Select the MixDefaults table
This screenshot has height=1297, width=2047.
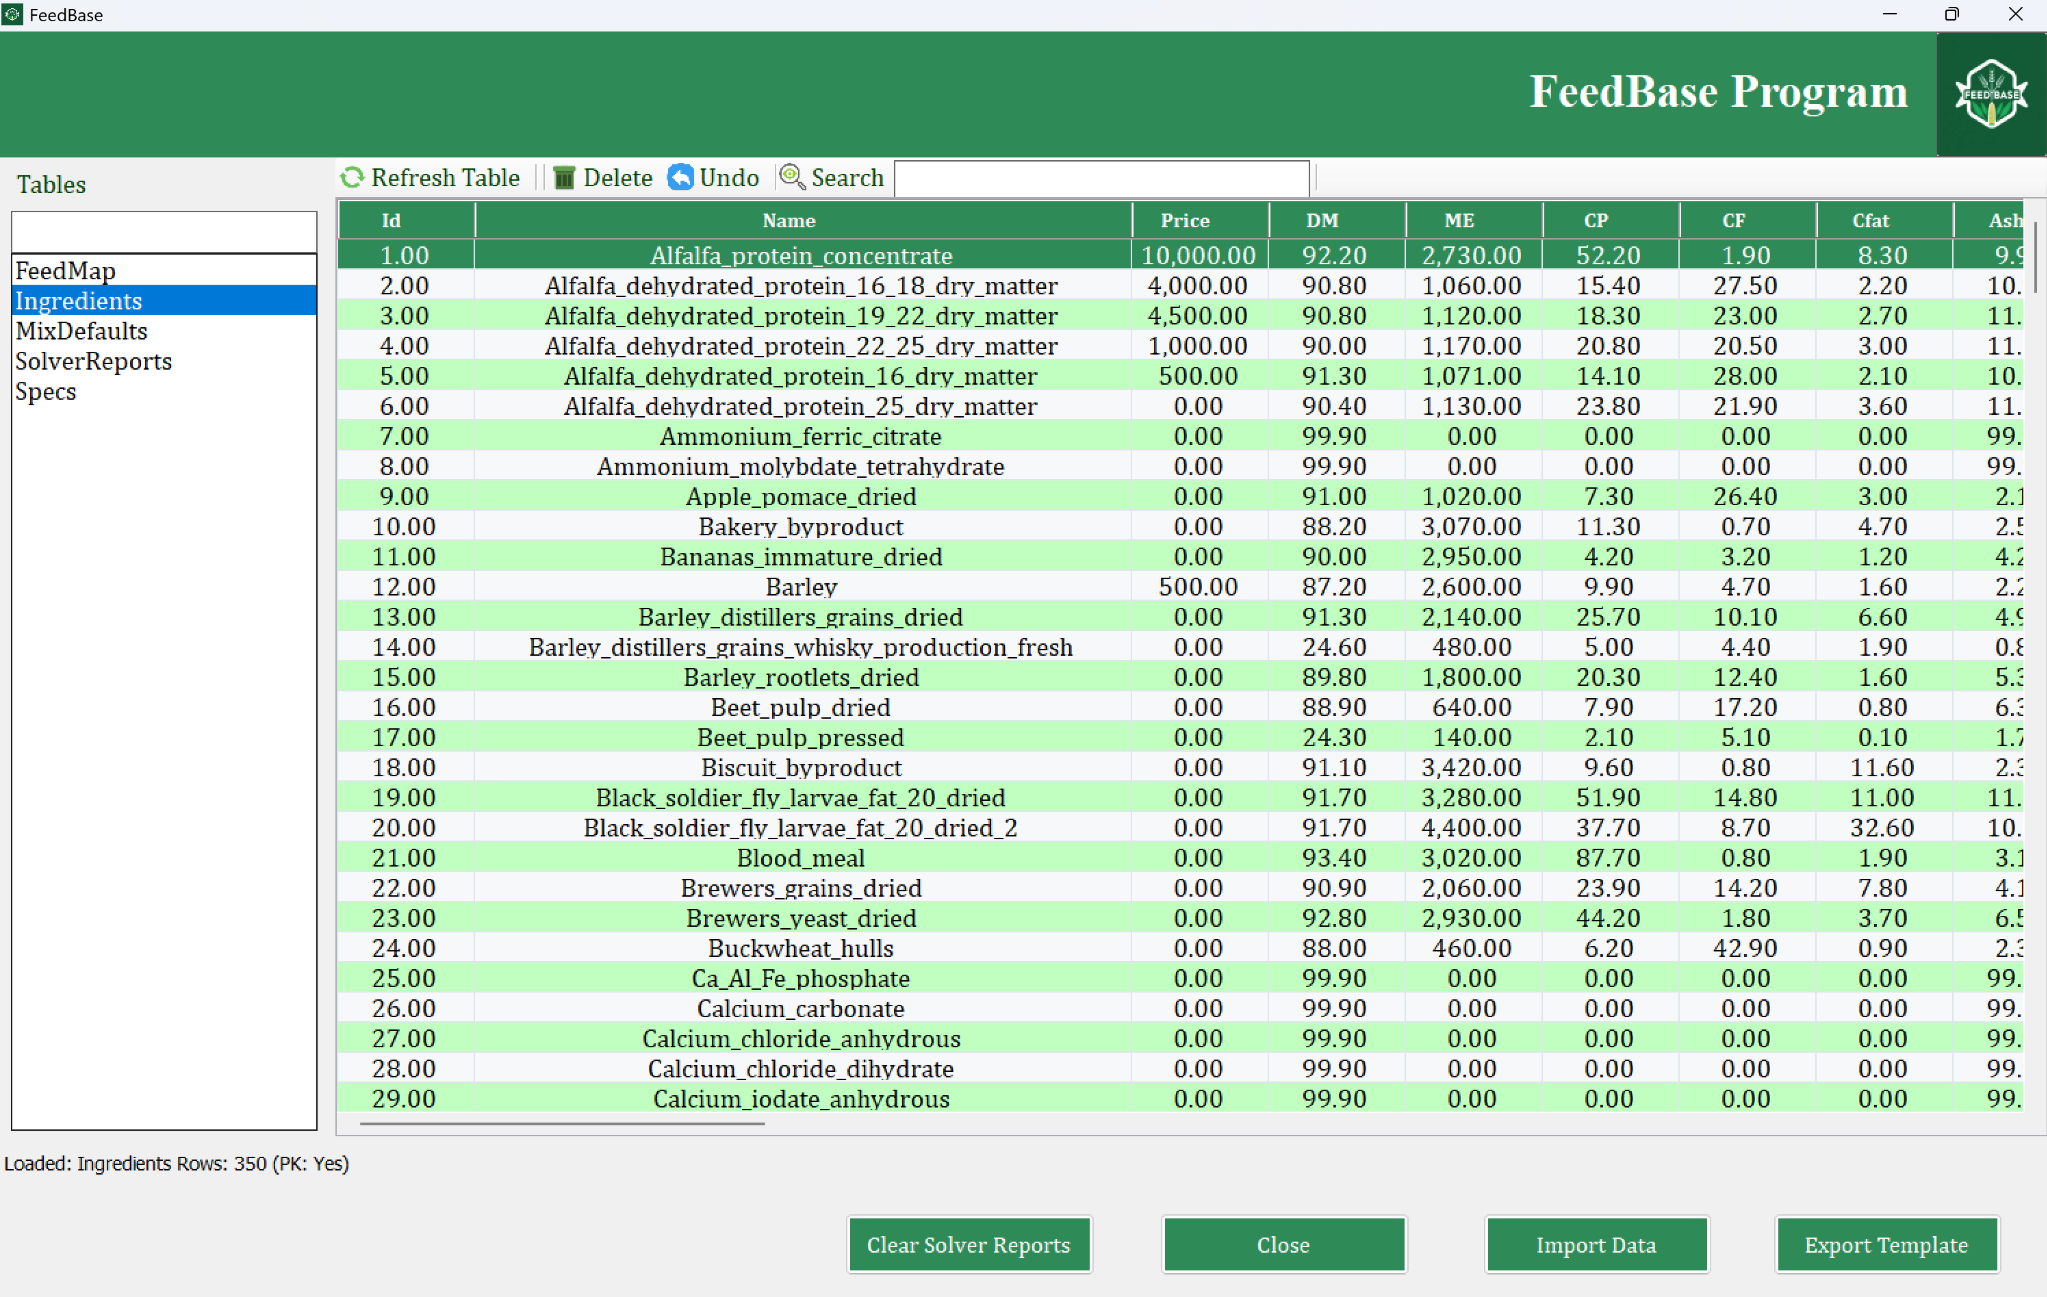click(82, 331)
